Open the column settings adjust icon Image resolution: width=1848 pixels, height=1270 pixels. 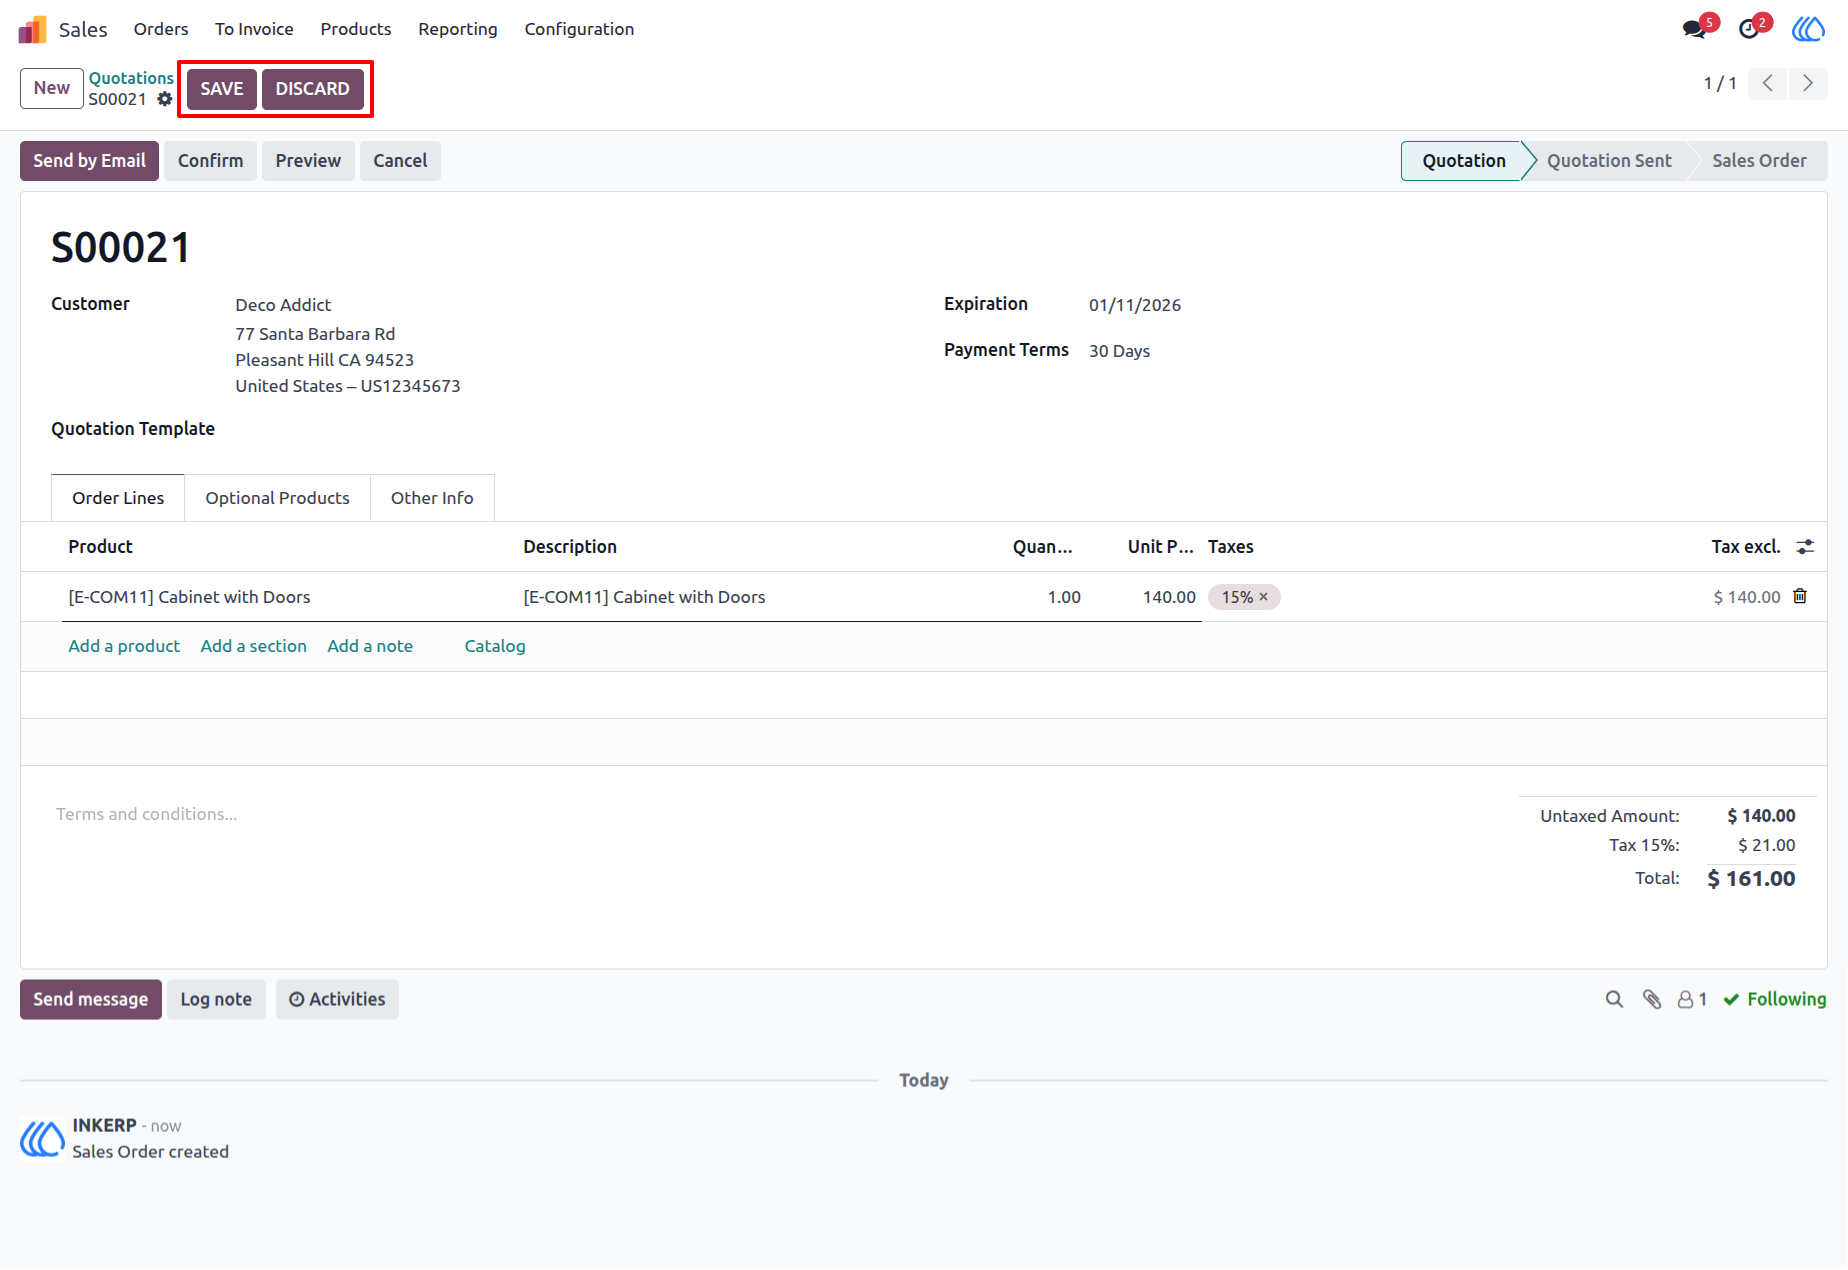[1805, 547]
